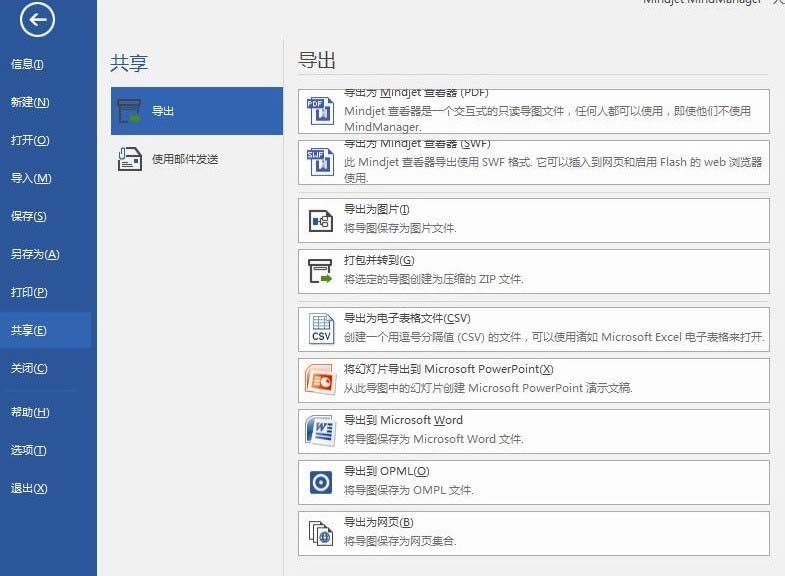Click the OPML circle icon
The width and height of the screenshot is (785, 576).
click(x=320, y=482)
